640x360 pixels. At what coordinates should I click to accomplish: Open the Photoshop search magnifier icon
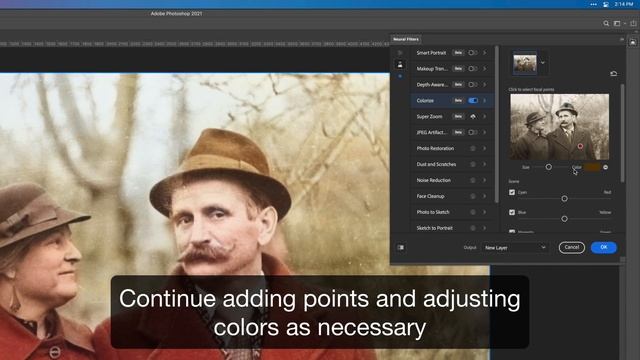tap(606, 24)
